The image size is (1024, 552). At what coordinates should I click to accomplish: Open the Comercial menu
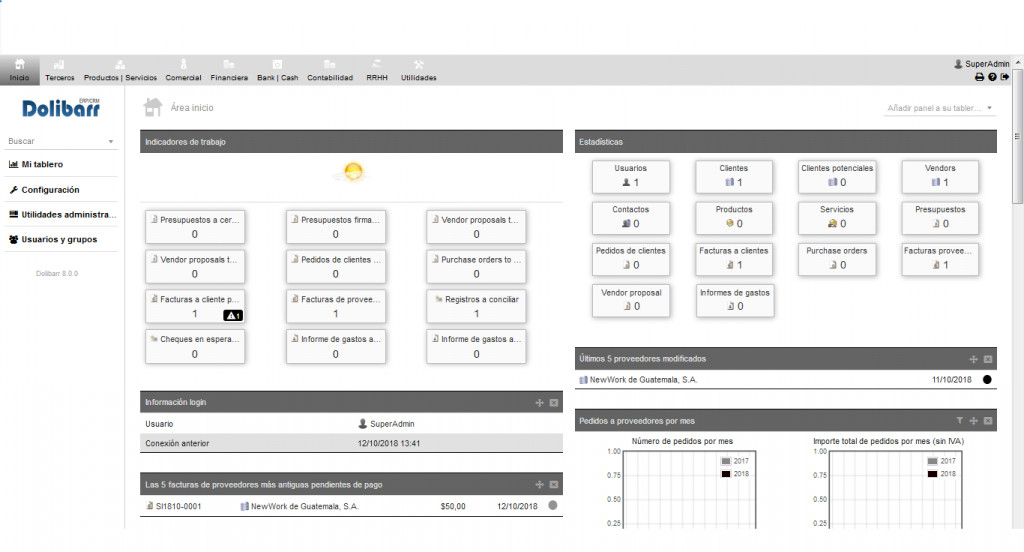(183, 70)
